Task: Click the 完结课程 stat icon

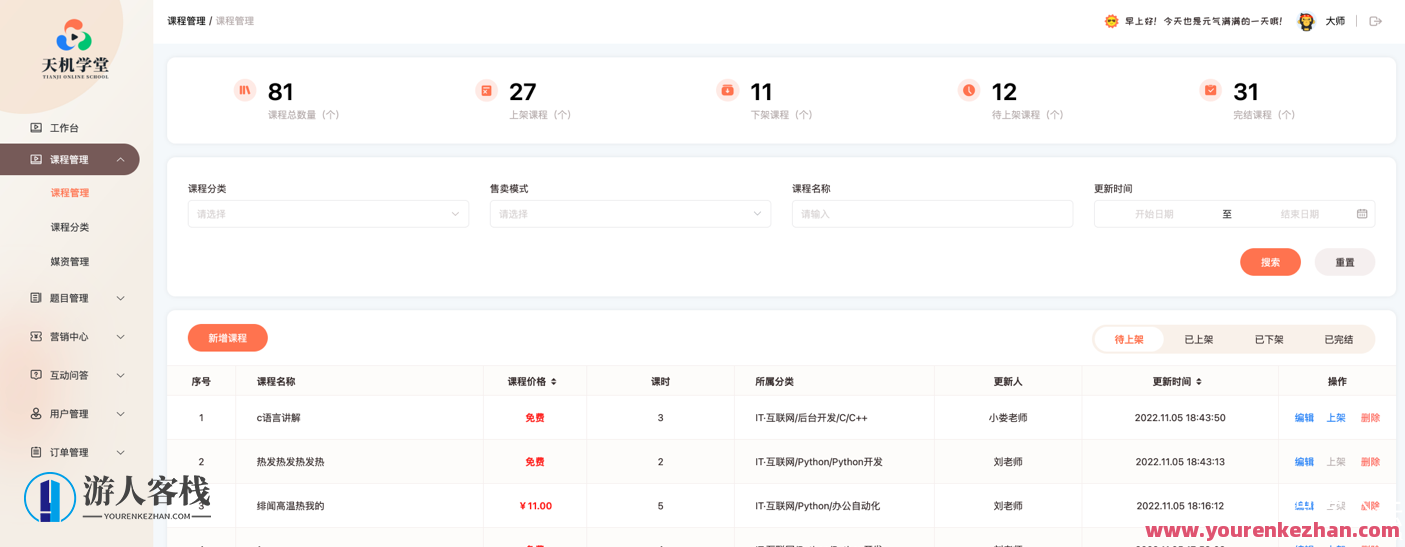Action: click(x=1210, y=90)
